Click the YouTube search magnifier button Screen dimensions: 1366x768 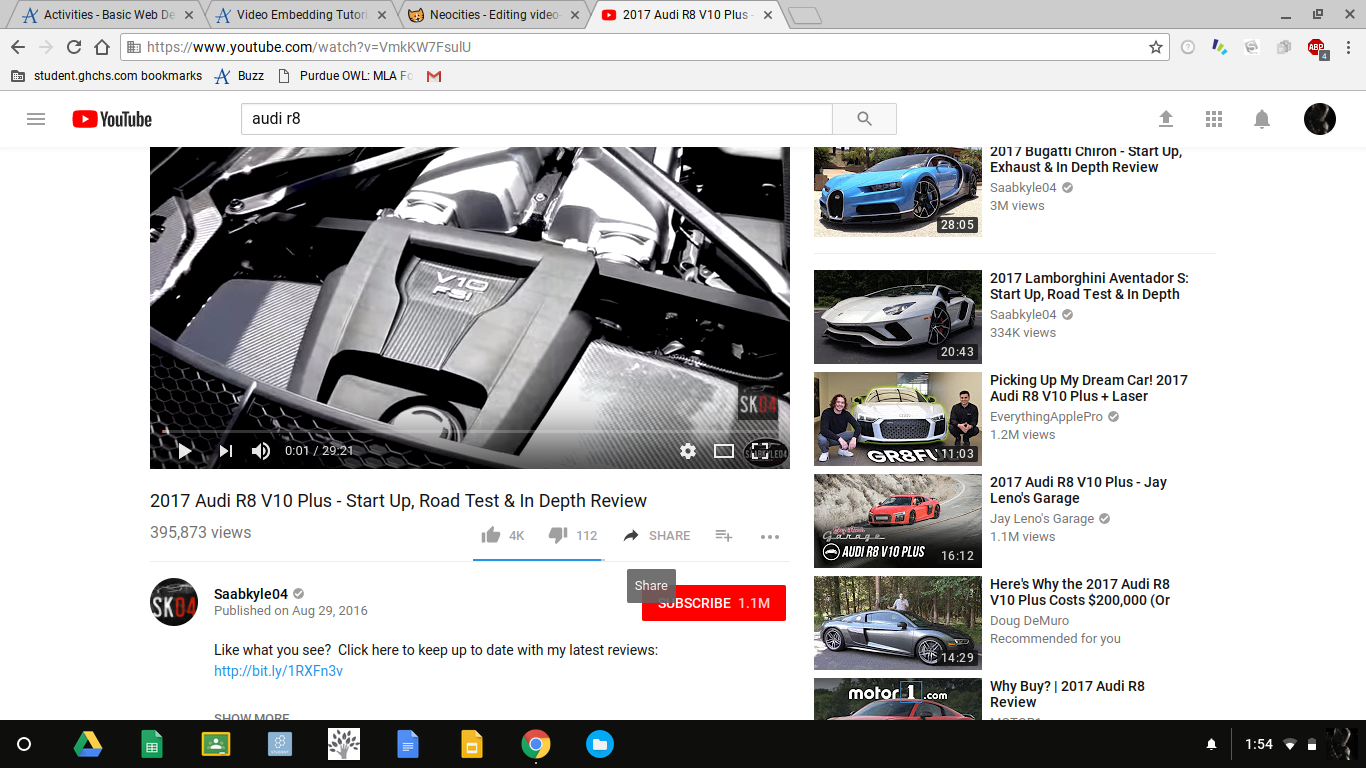click(x=864, y=119)
